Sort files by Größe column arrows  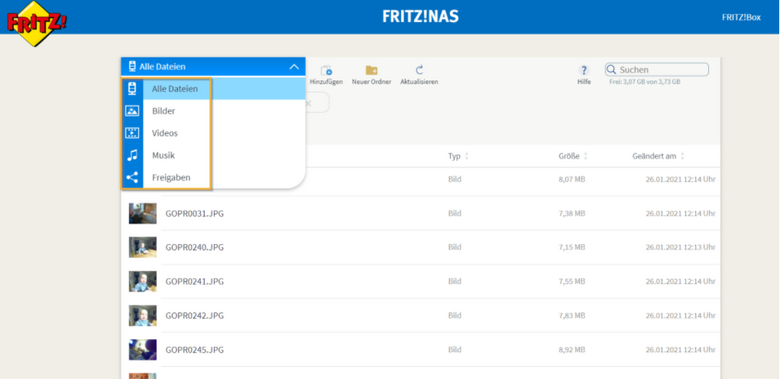tap(585, 156)
